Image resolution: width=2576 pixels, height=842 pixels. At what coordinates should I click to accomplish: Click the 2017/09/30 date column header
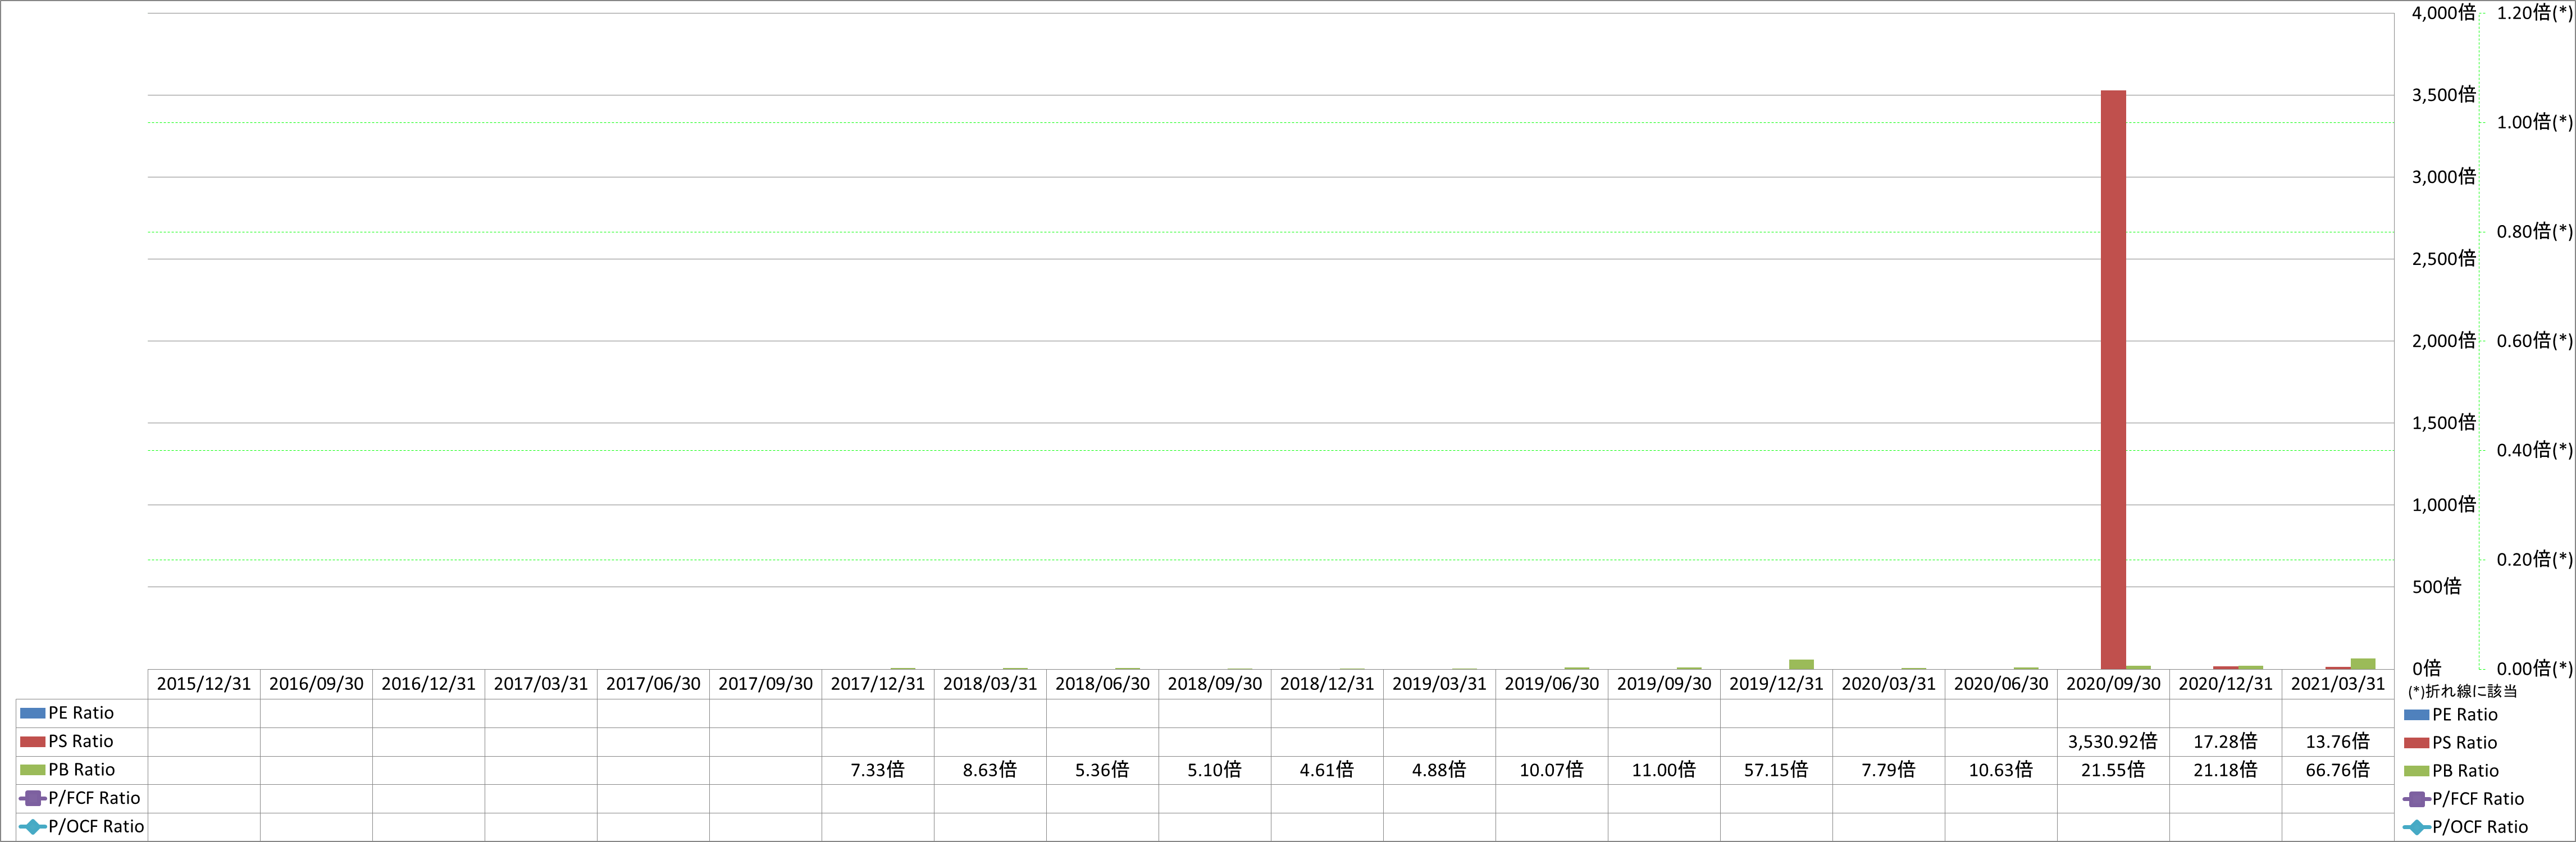tap(765, 684)
